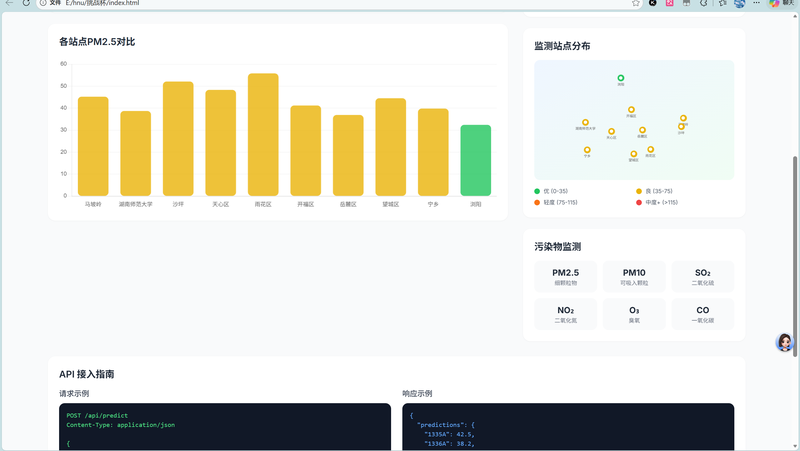Open the floating assistant avatar icon
Viewport: 800px width, 451px height.
[785, 343]
